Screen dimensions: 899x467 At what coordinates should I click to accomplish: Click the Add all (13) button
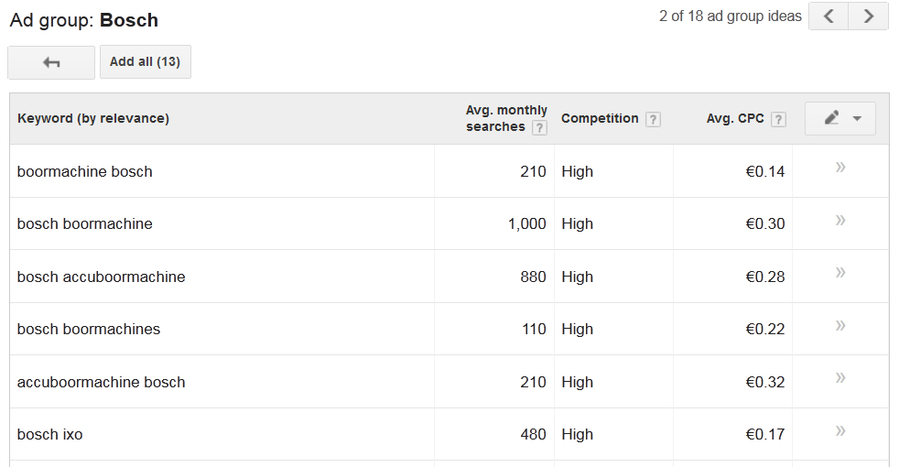point(145,62)
